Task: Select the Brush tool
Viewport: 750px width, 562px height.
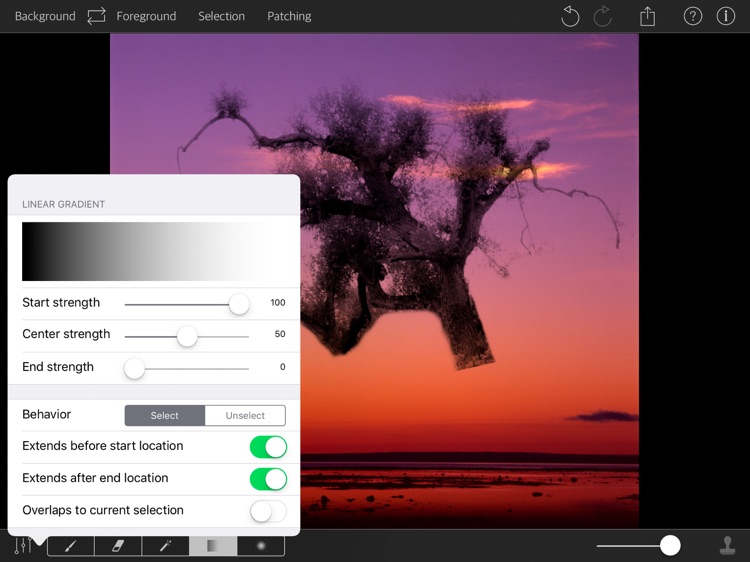Action: point(71,546)
